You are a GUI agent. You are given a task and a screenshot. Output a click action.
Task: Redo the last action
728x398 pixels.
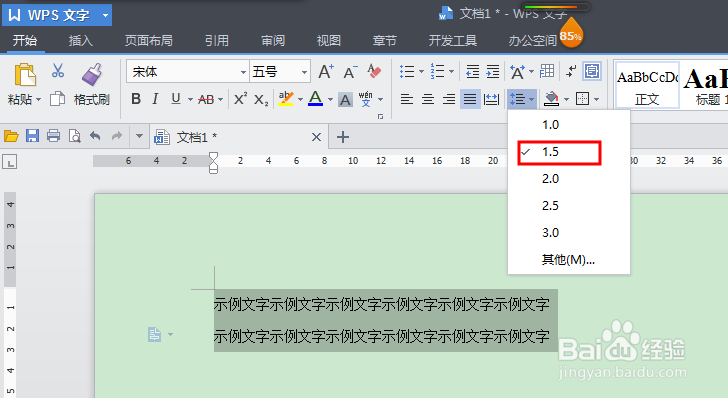117,136
